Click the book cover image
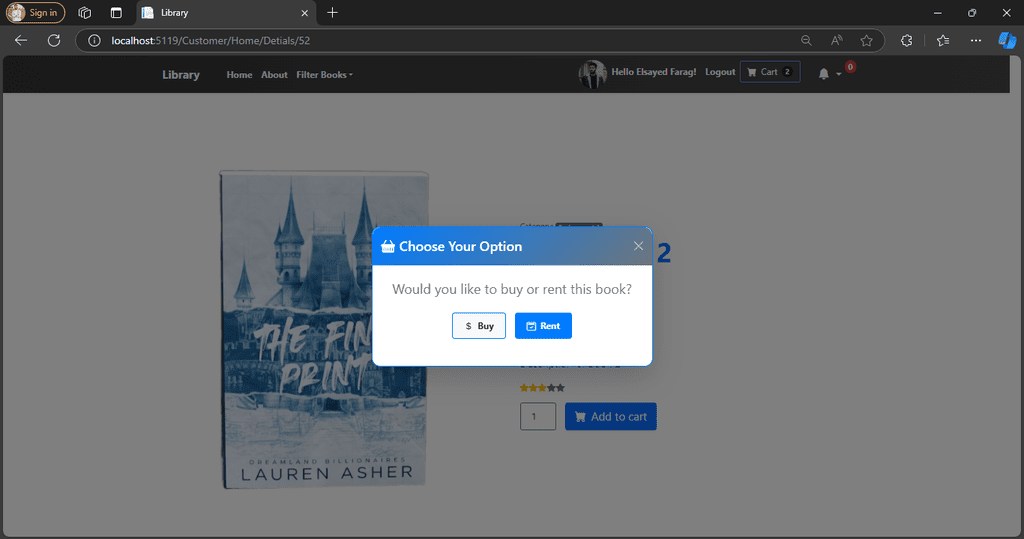 [x=324, y=330]
